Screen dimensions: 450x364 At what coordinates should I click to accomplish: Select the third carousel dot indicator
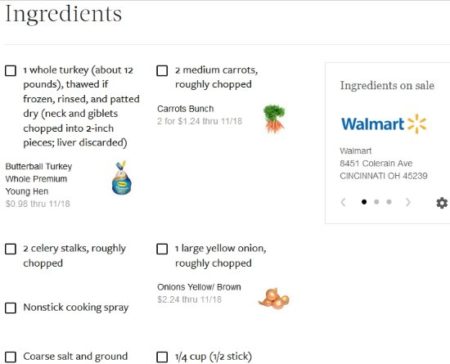pos(389,202)
